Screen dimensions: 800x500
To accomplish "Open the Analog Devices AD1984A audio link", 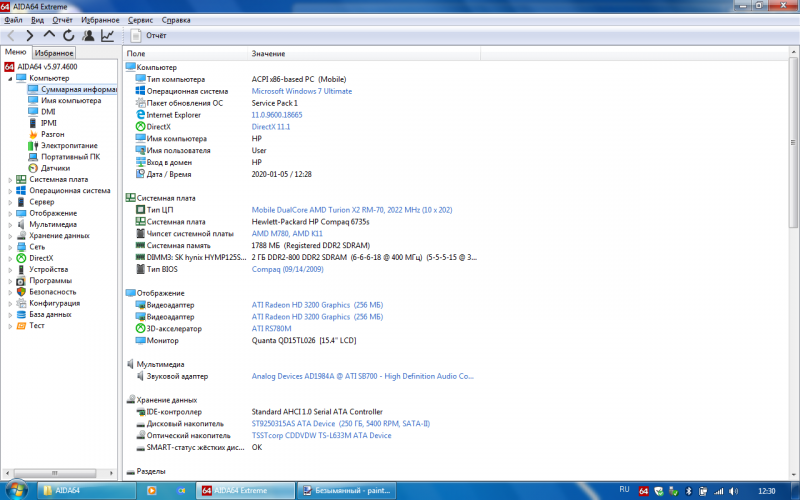I will 362,376.
